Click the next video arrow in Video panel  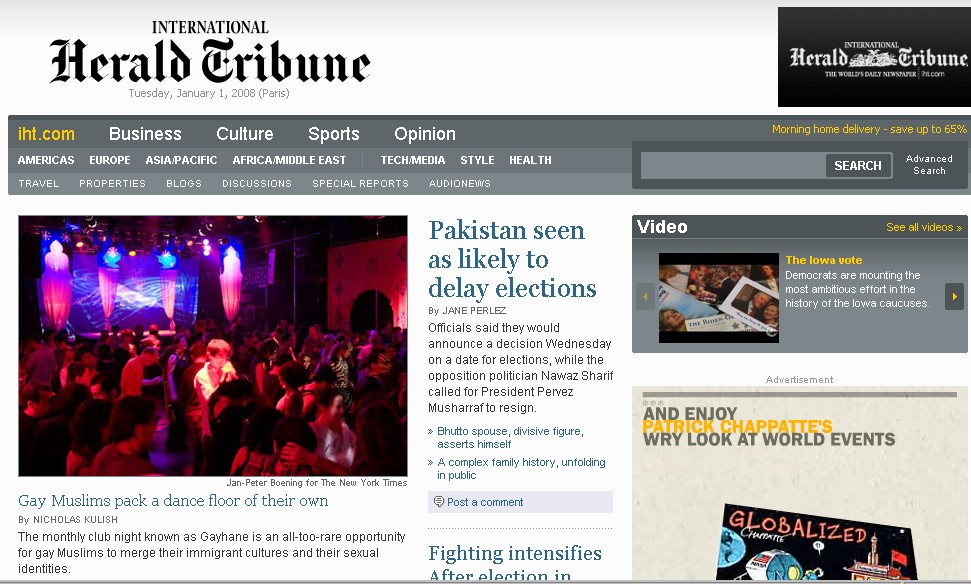[x=954, y=296]
